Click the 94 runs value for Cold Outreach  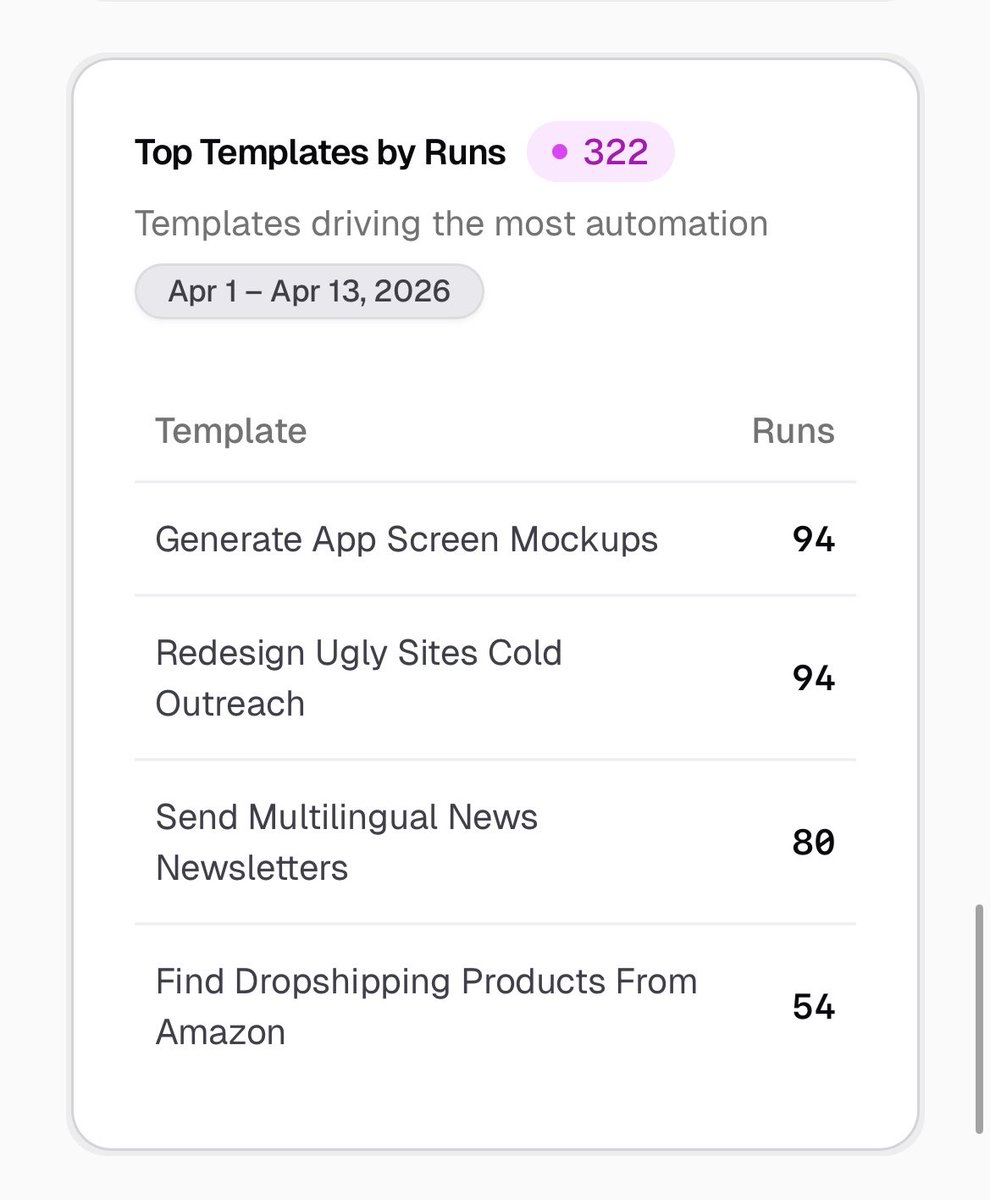814,679
